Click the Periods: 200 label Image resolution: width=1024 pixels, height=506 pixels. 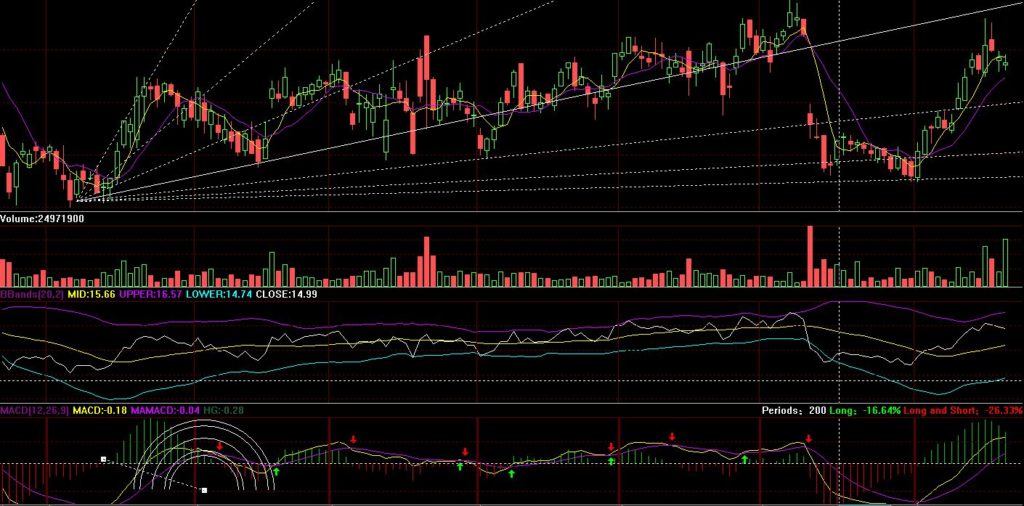(793, 411)
